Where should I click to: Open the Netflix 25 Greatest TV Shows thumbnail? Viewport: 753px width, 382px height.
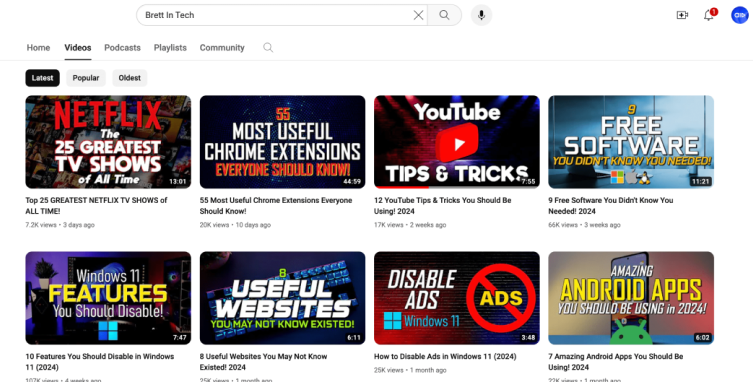pos(108,142)
